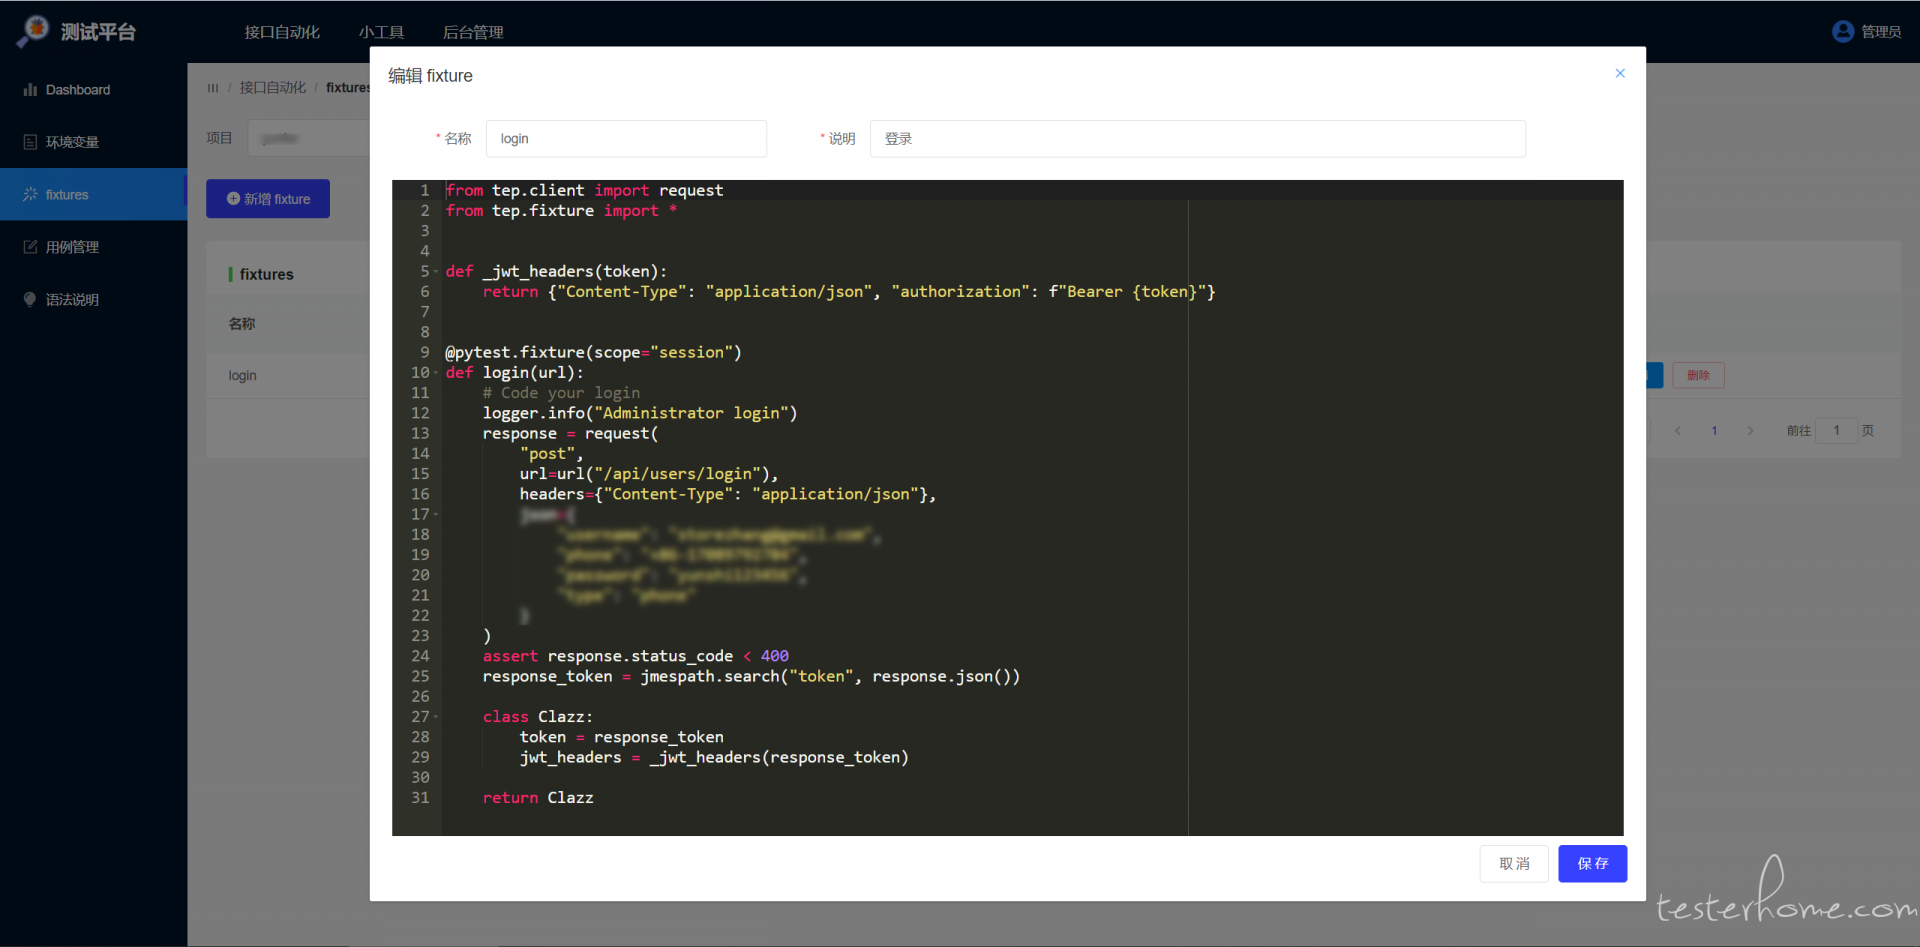1920x947 pixels.
Task: Click code line '@pytest.fixture(scope="session")'
Action: coord(593,353)
